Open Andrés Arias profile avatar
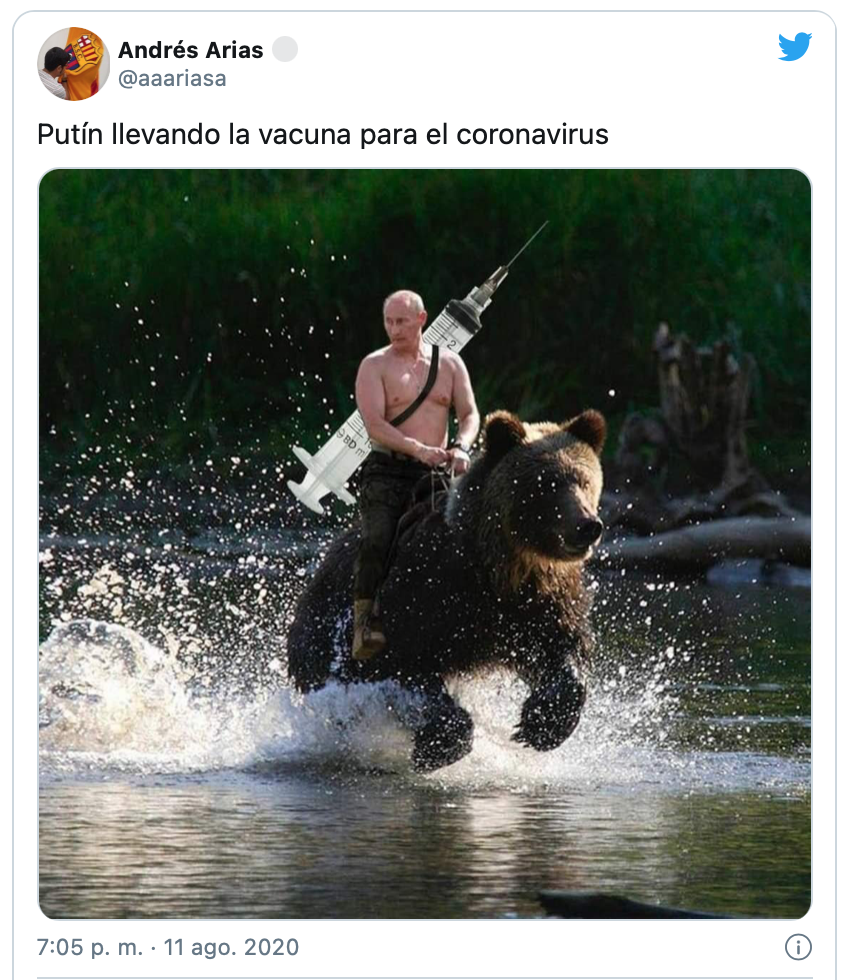The height and width of the screenshot is (980, 842). [x=74, y=64]
